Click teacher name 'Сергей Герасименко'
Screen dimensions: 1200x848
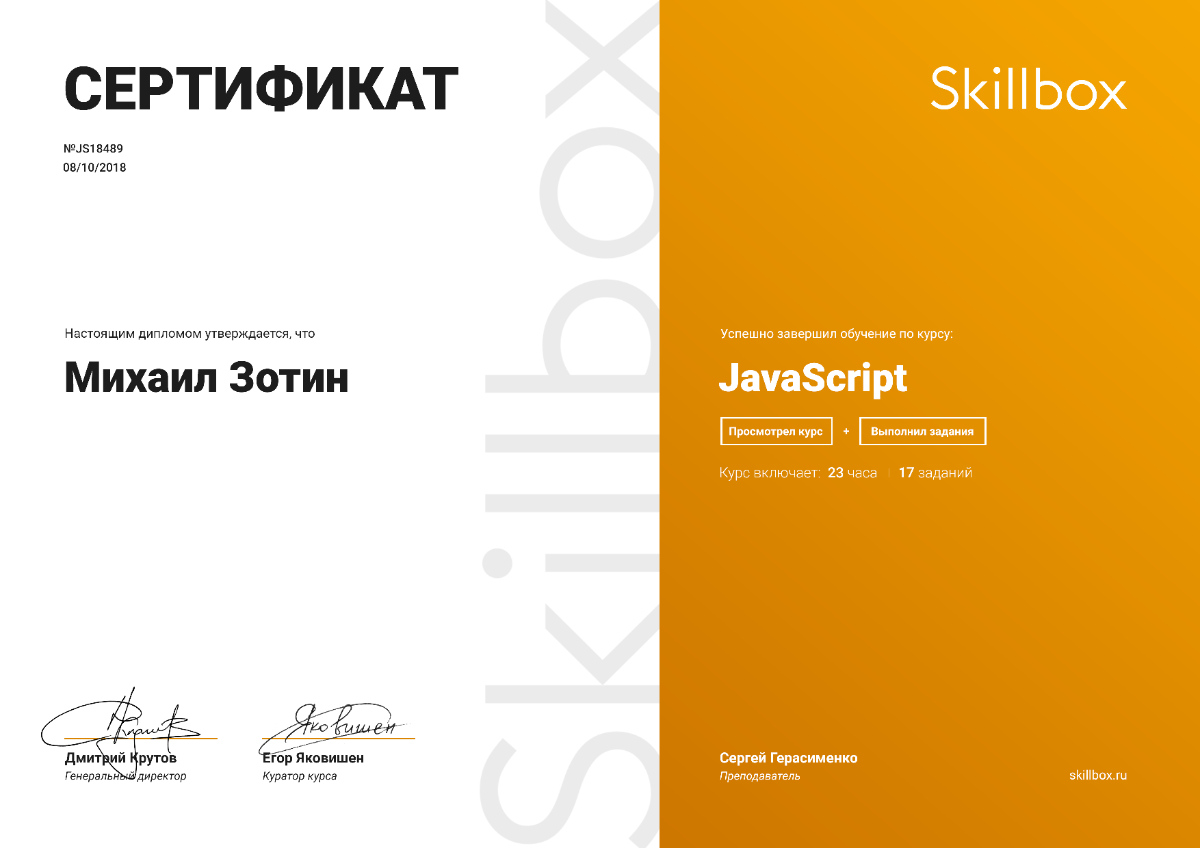click(788, 758)
